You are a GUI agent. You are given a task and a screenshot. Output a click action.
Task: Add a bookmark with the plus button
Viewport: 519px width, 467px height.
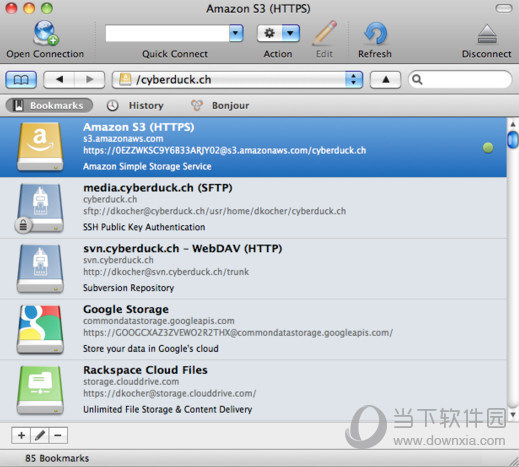tap(21, 435)
